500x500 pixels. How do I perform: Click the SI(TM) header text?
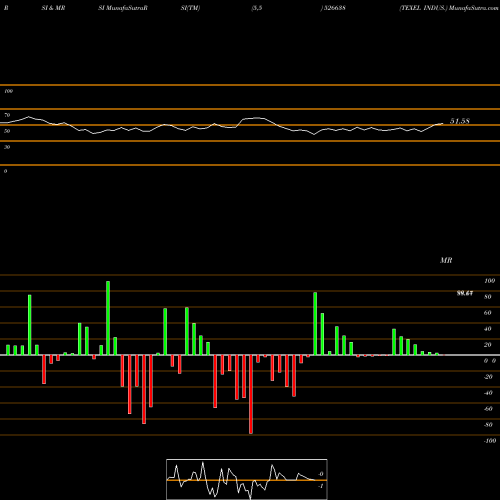pyautogui.click(x=190, y=8)
